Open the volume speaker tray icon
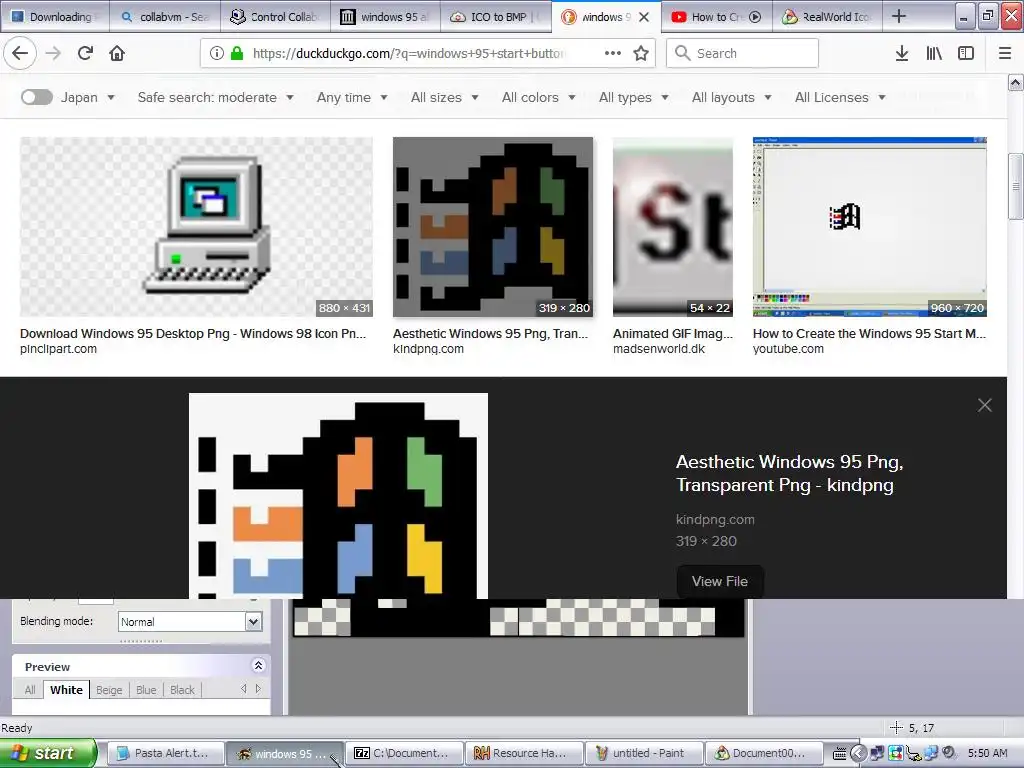Image resolution: width=1024 pixels, height=768 pixels. pos(950,753)
